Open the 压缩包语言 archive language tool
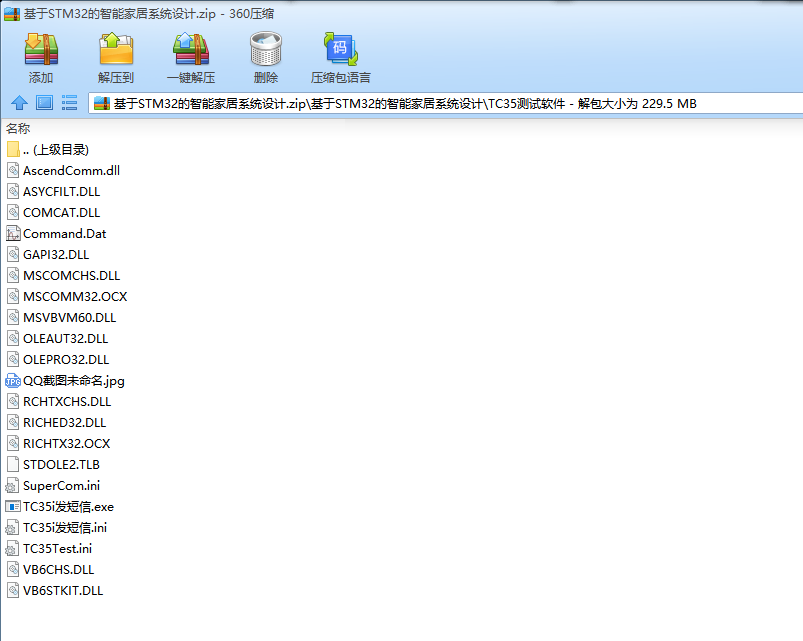 [341, 57]
